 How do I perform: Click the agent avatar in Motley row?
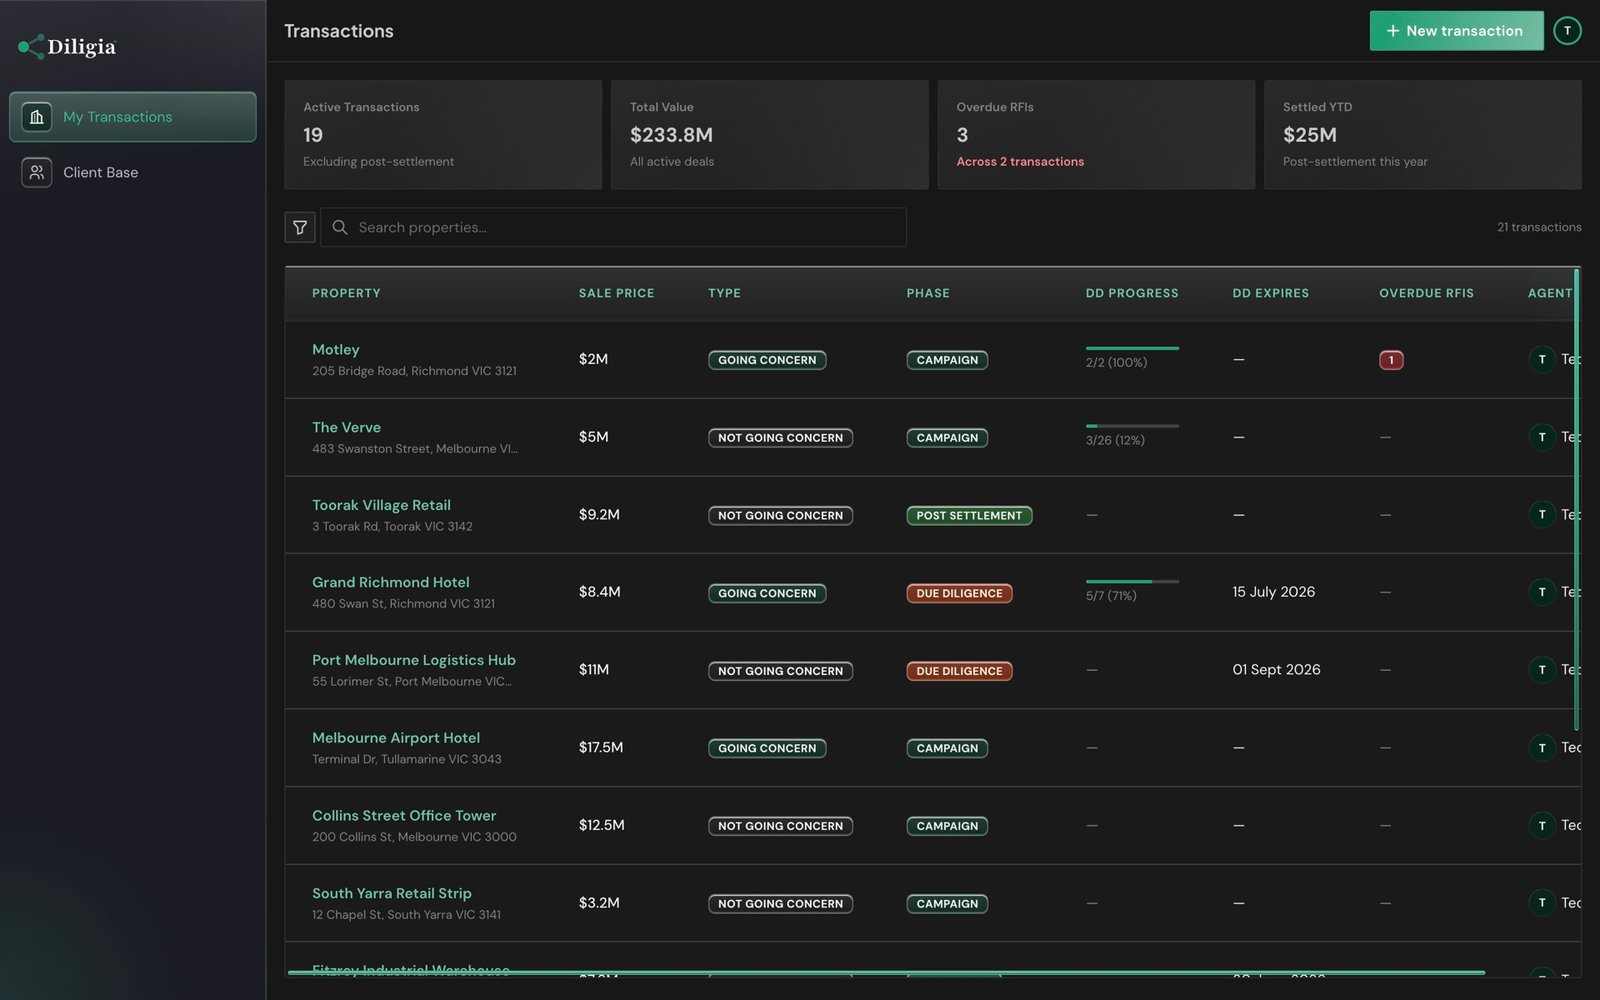[1542, 359]
